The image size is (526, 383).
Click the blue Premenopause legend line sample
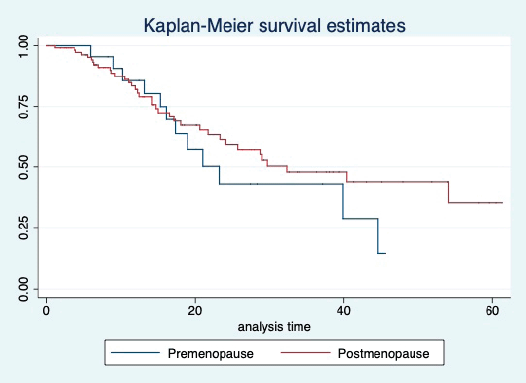tap(135, 352)
